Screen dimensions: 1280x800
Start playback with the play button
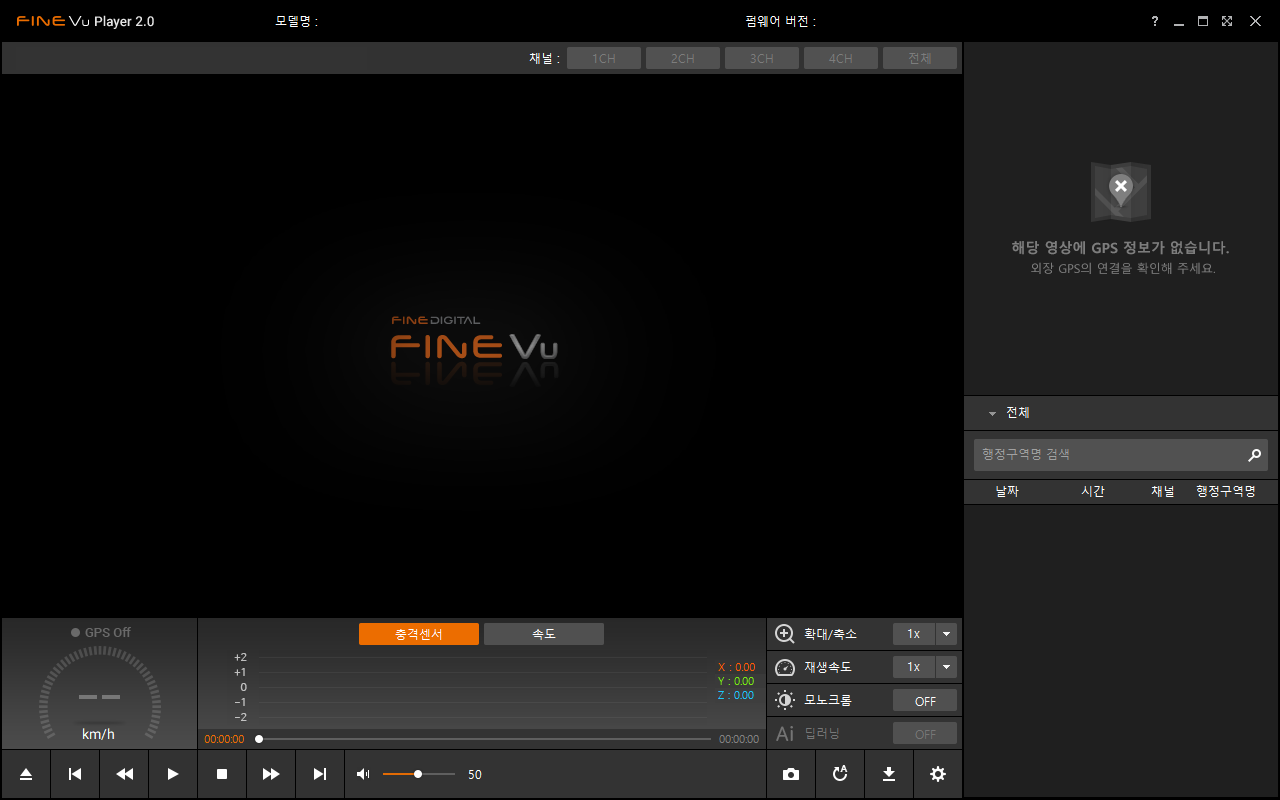(173, 774)
